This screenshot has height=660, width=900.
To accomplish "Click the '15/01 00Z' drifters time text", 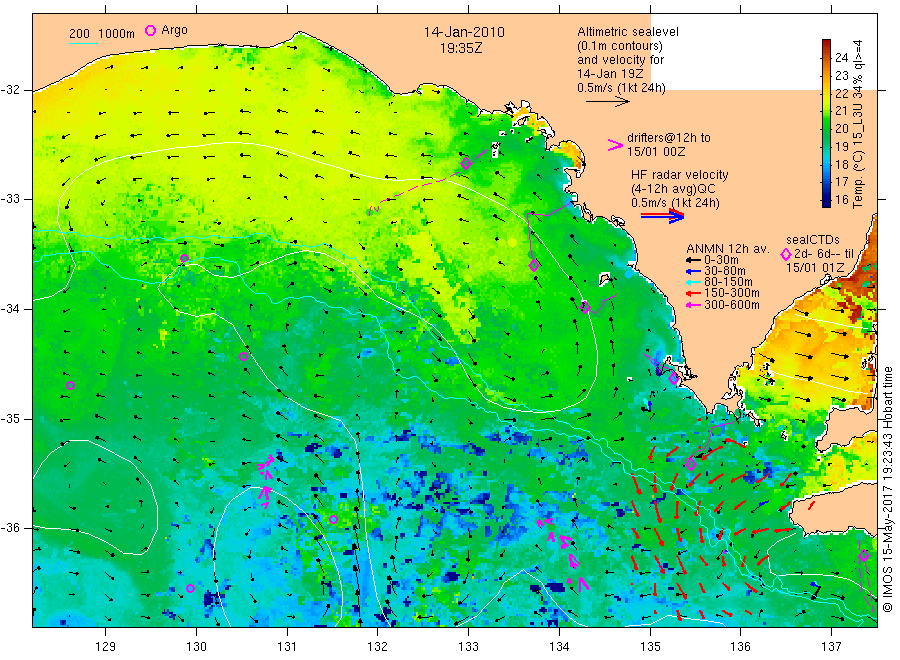I will (x=656, y=152).
